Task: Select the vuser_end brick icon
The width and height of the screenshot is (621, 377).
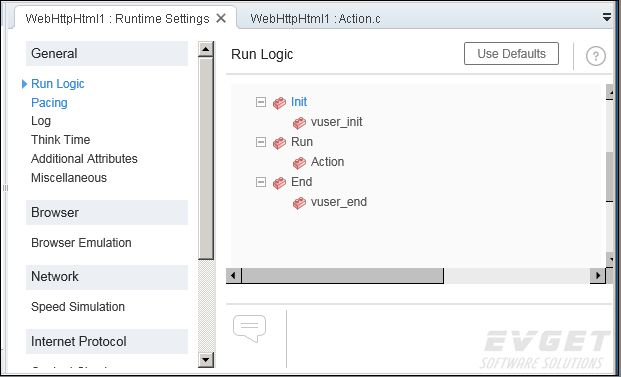Action: tap(299, 203)
